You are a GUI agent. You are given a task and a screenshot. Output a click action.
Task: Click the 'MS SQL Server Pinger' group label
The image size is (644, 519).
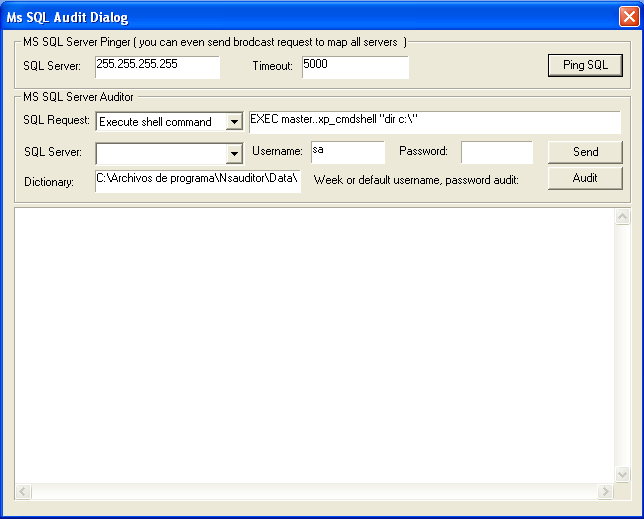[x=215, y=42]
